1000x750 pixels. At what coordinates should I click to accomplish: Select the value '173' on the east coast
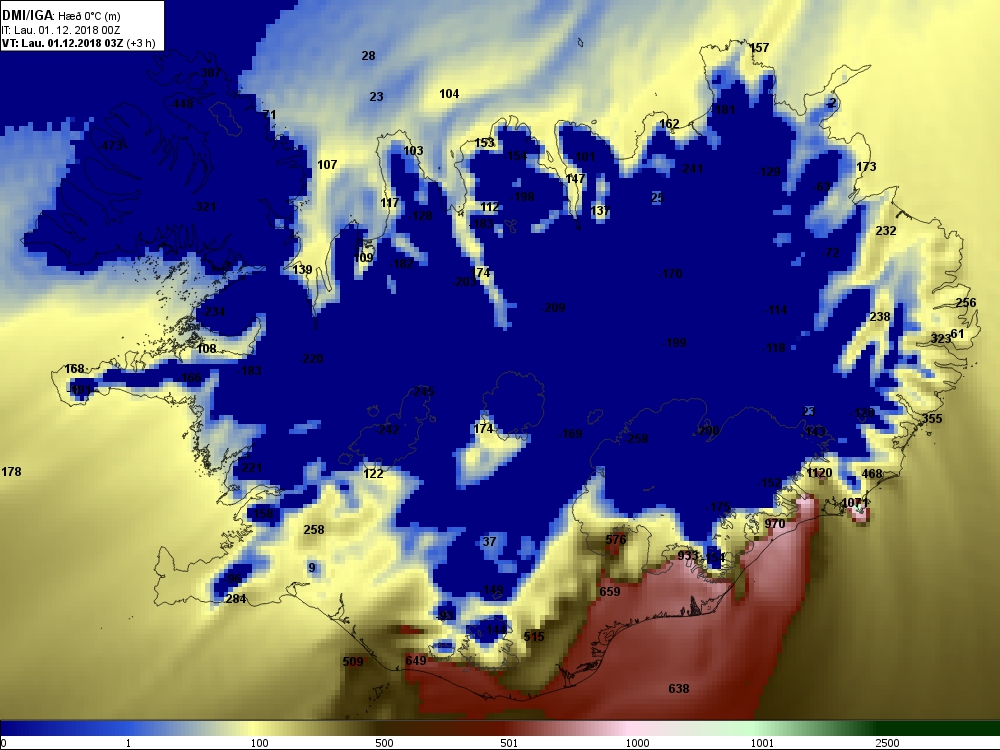[866, 166]
